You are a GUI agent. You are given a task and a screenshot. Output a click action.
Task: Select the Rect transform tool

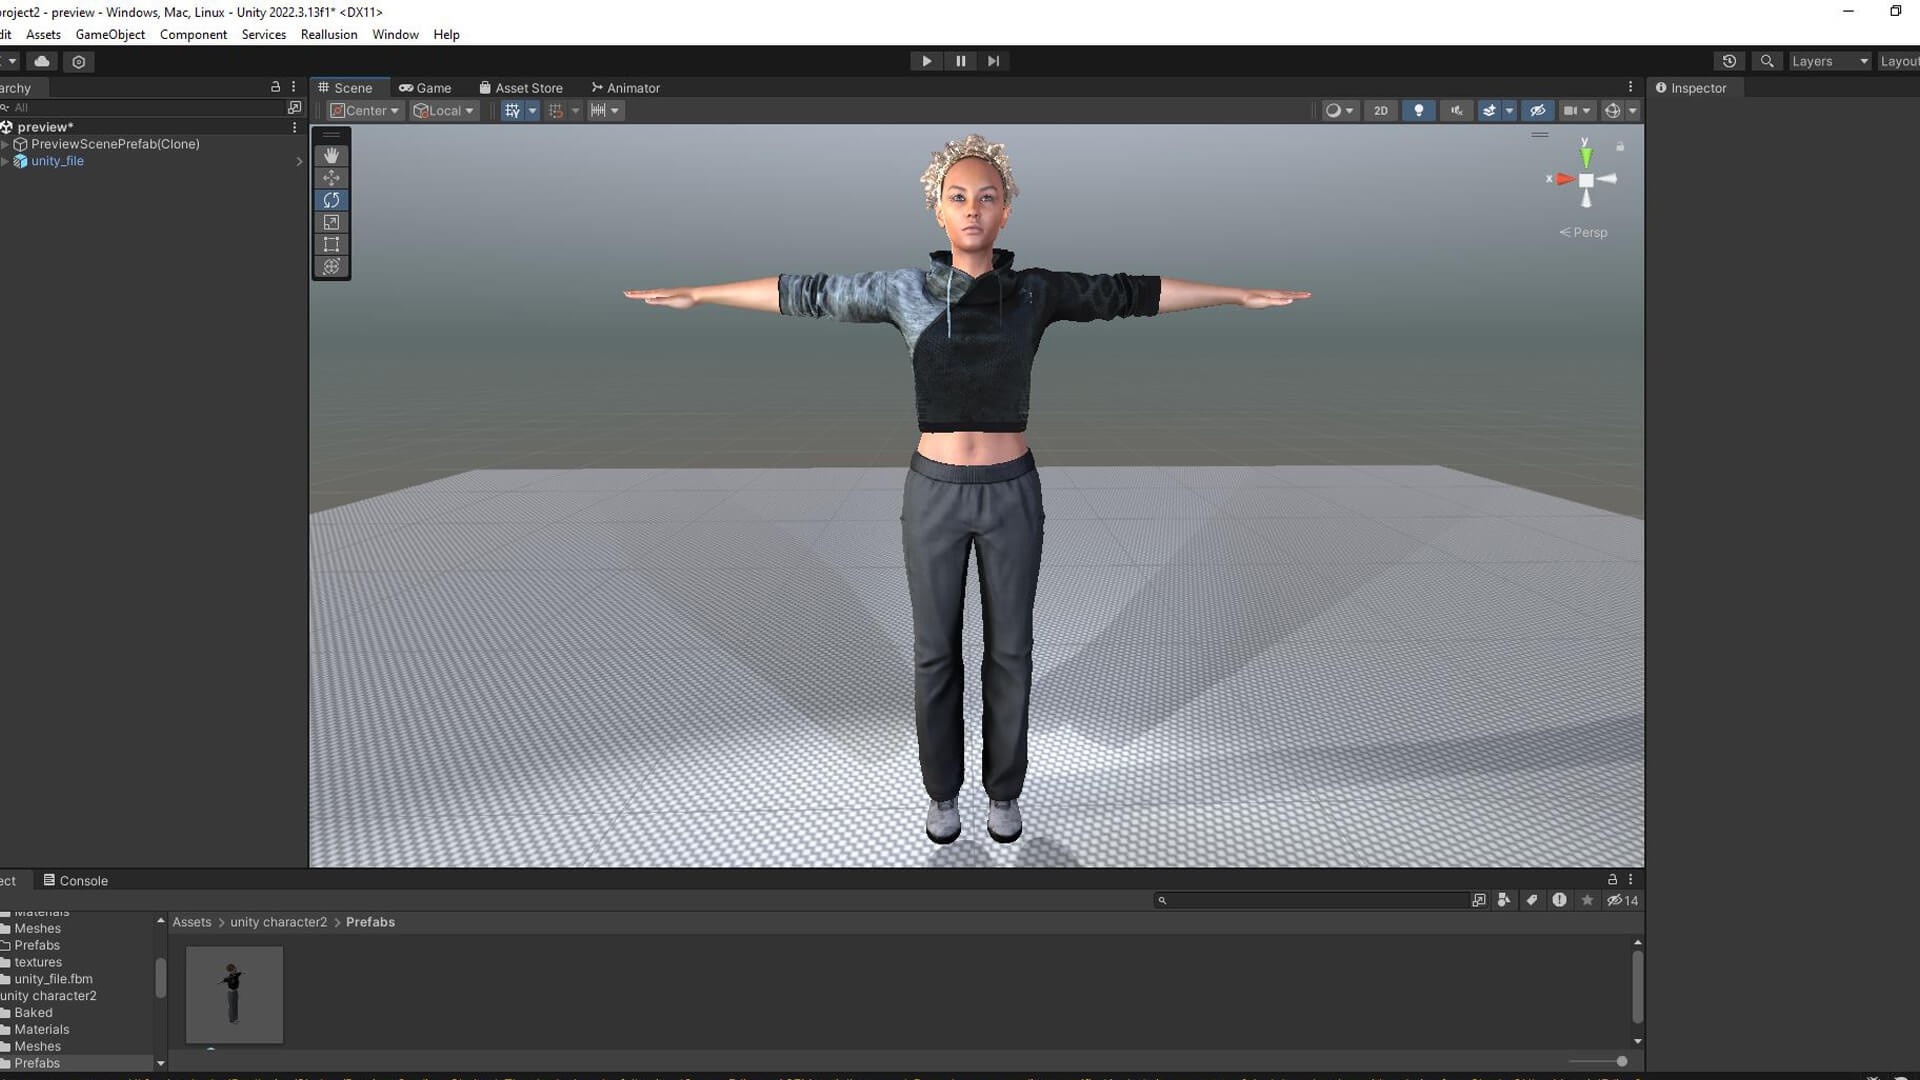(x=331, y=244)
